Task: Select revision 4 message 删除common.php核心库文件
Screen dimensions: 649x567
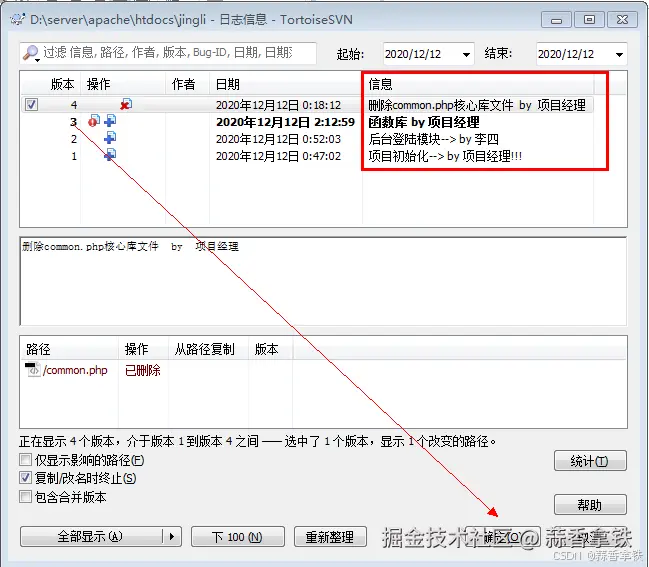Action: pos(441,105)
